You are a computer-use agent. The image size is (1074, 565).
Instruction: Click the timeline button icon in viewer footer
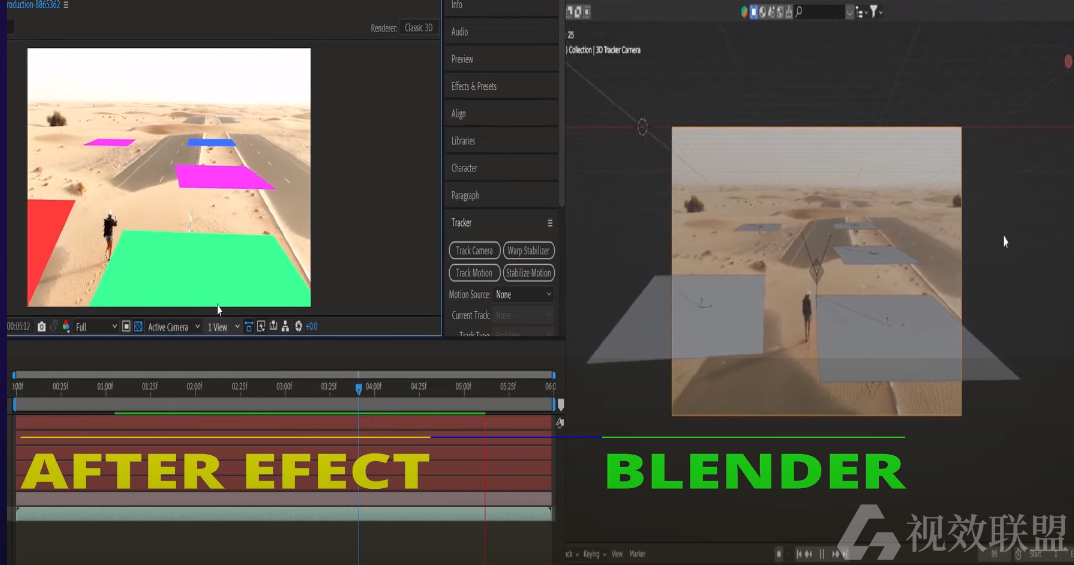tap(273, 327)
